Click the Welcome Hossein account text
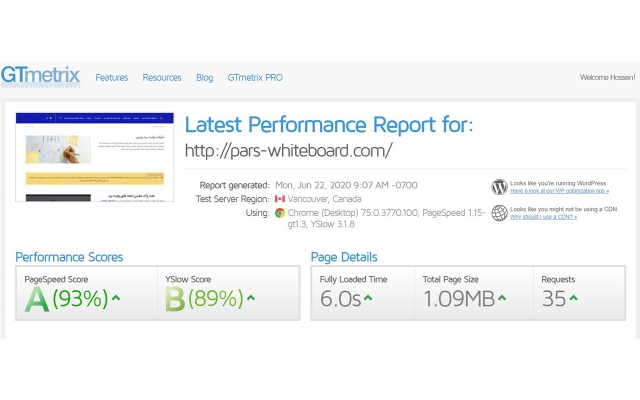The width and height of the screenshot is (640, 400). [x=607, y=77]
